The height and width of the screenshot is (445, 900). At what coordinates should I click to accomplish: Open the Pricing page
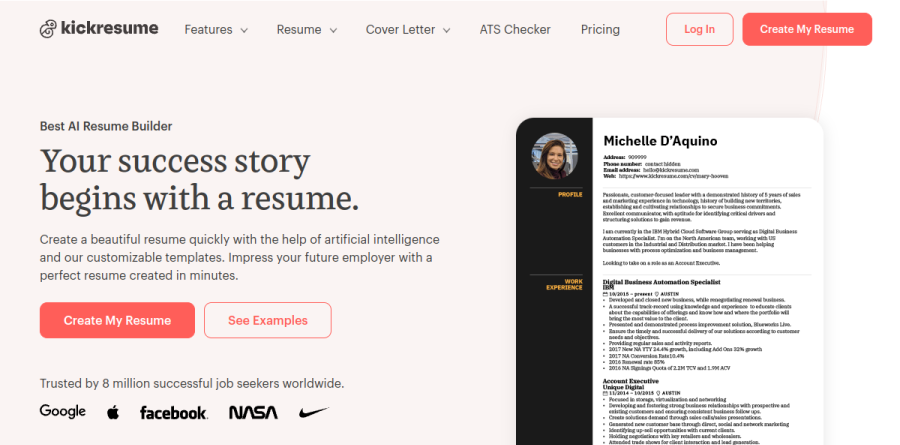[x=600, y=30]
